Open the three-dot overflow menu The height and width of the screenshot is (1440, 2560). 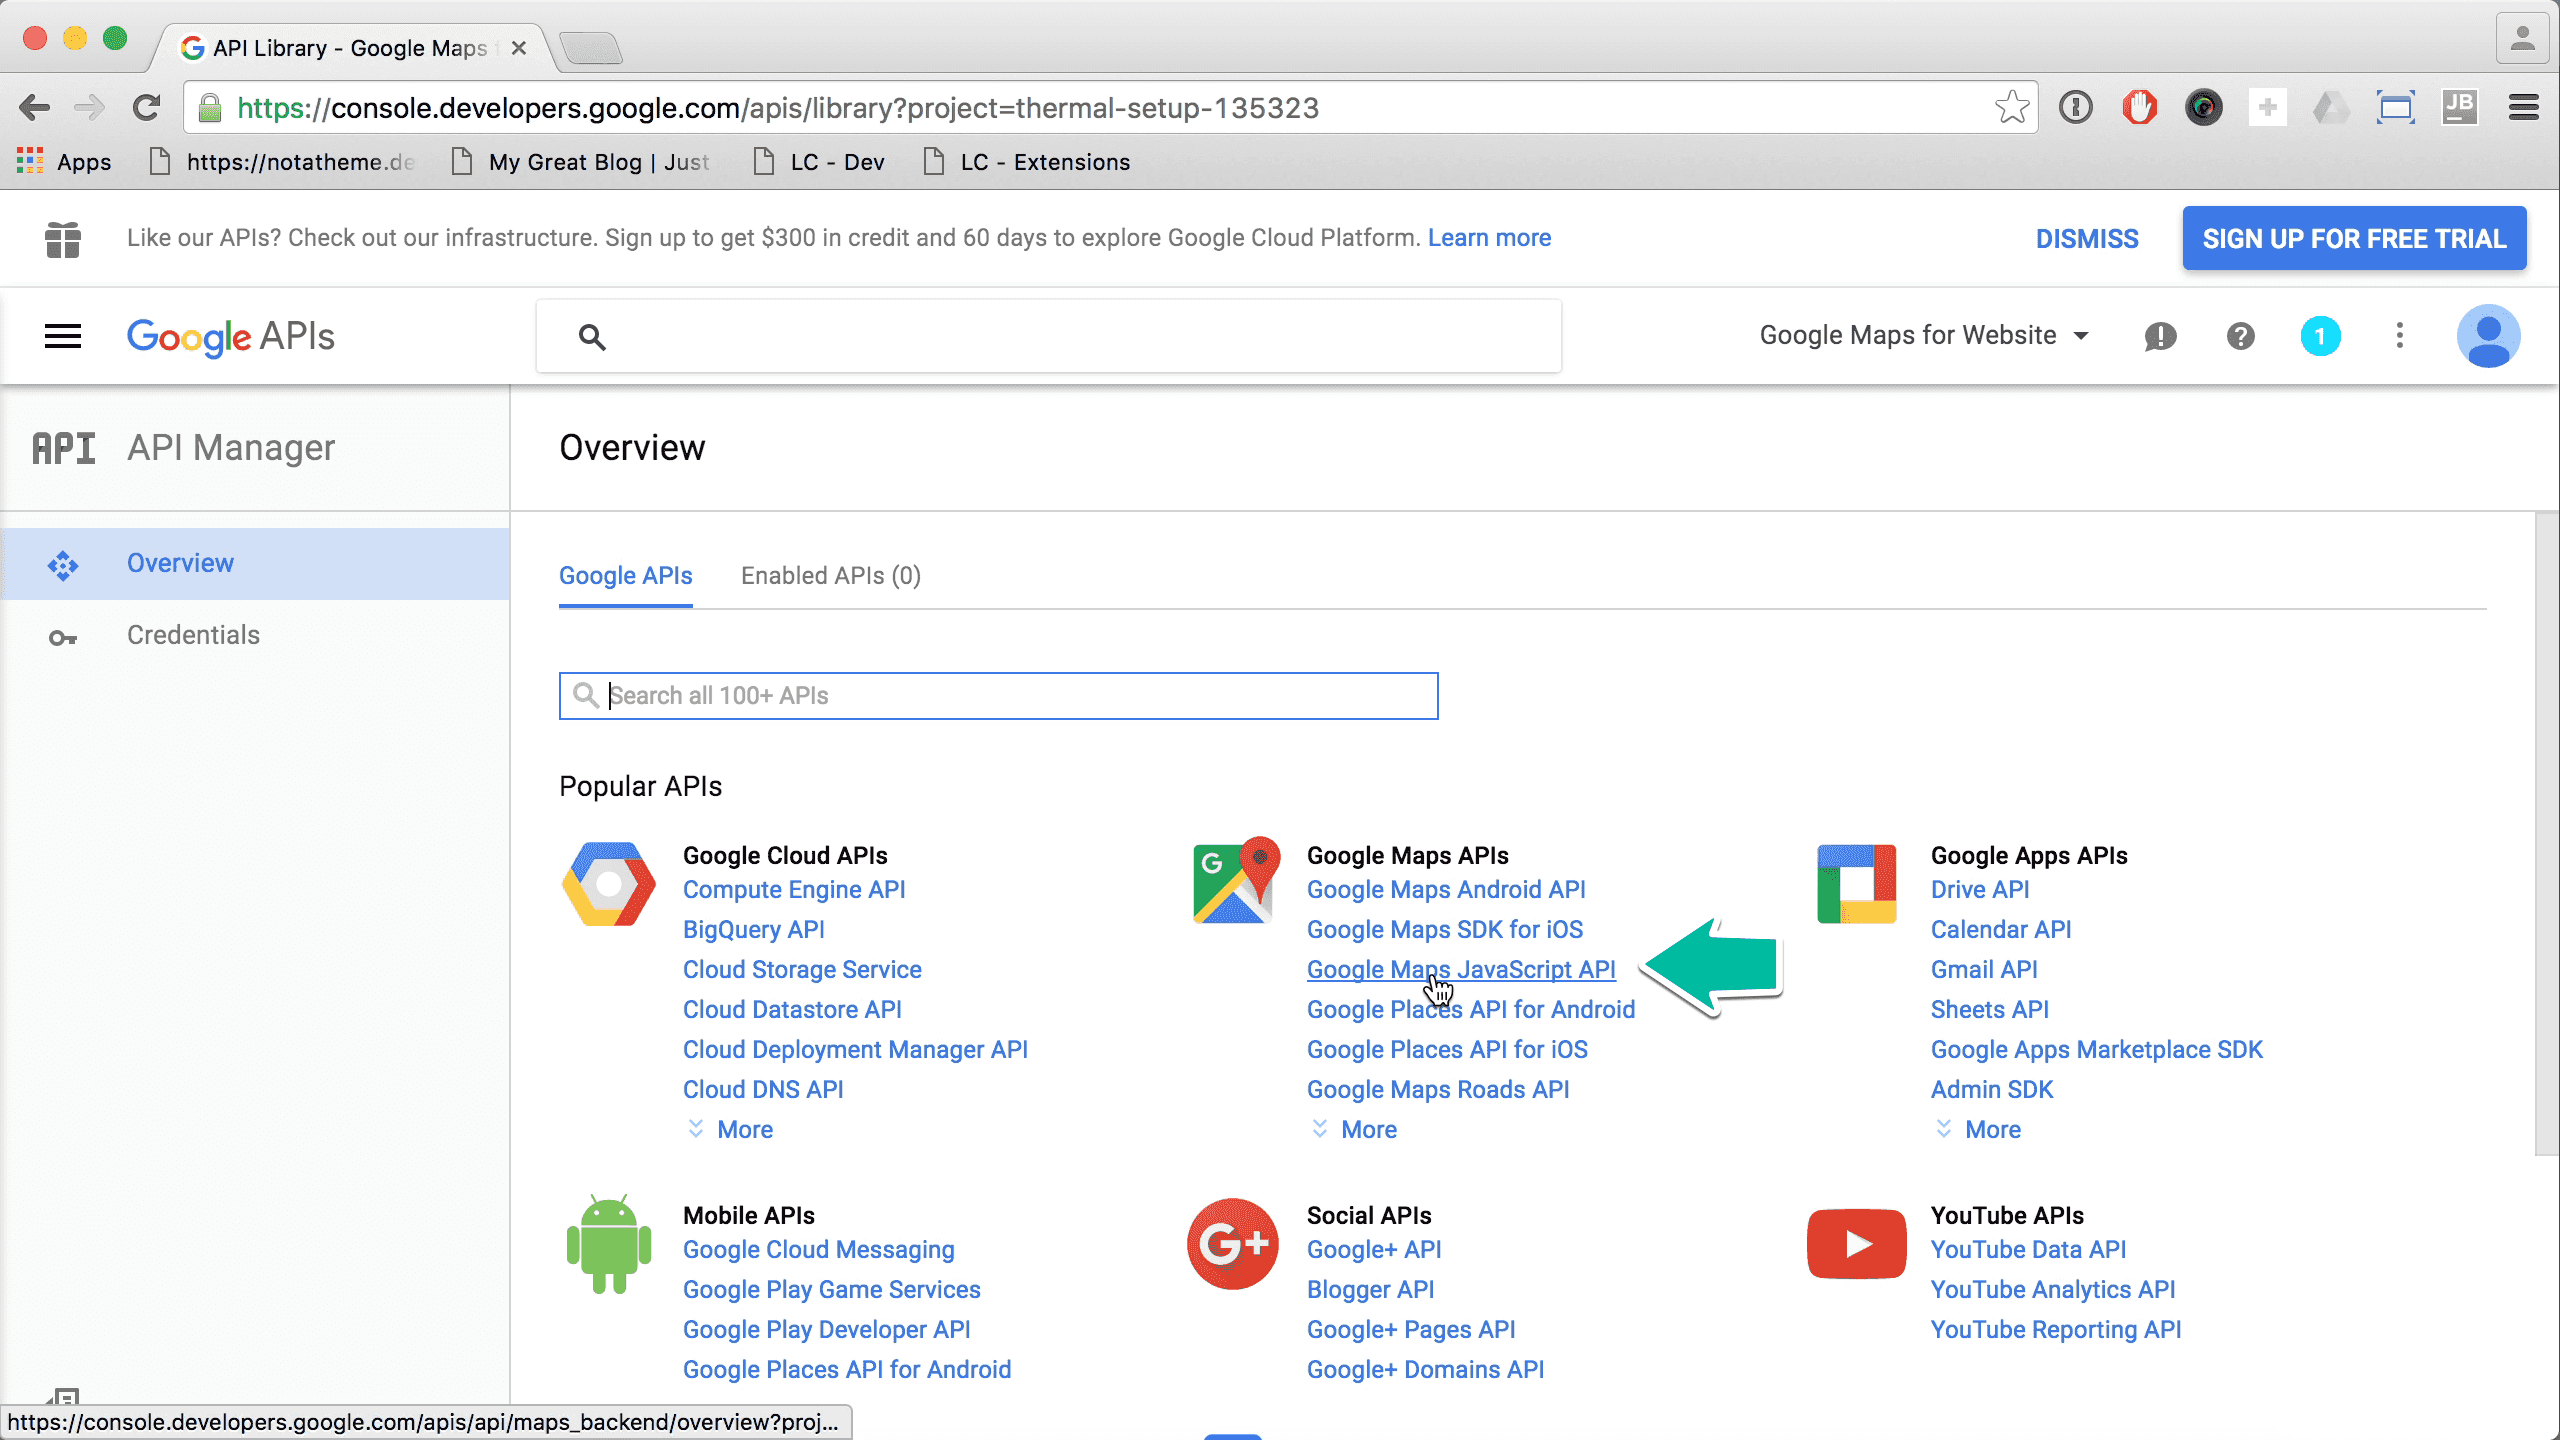(x=2399, y=336)
